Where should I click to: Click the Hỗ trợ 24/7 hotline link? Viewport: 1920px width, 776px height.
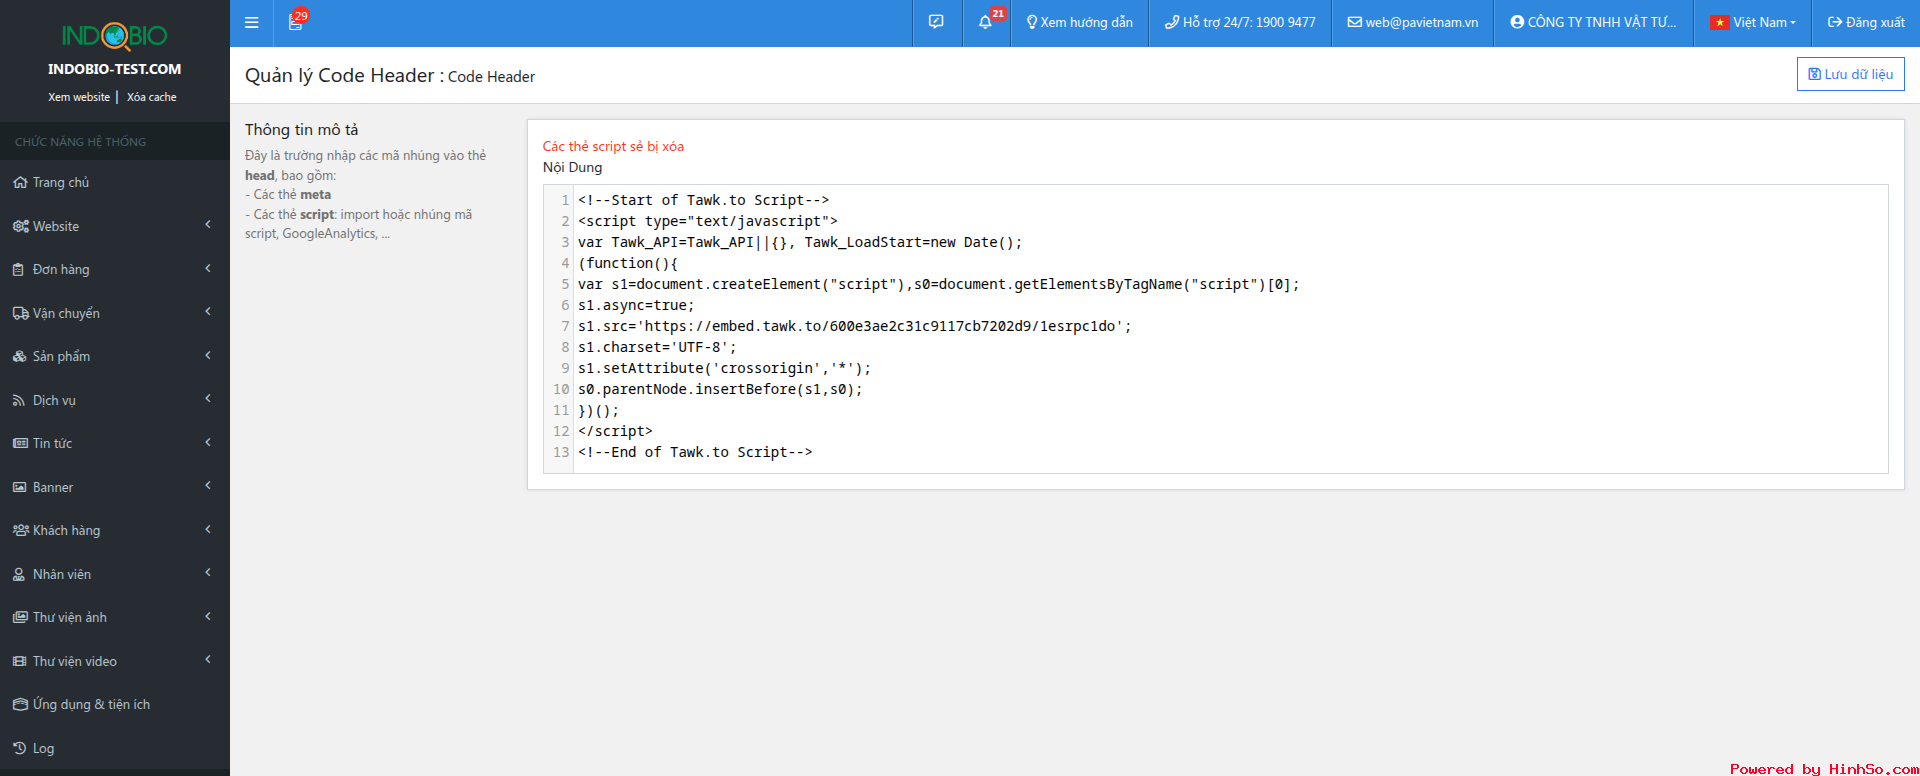1240,23
